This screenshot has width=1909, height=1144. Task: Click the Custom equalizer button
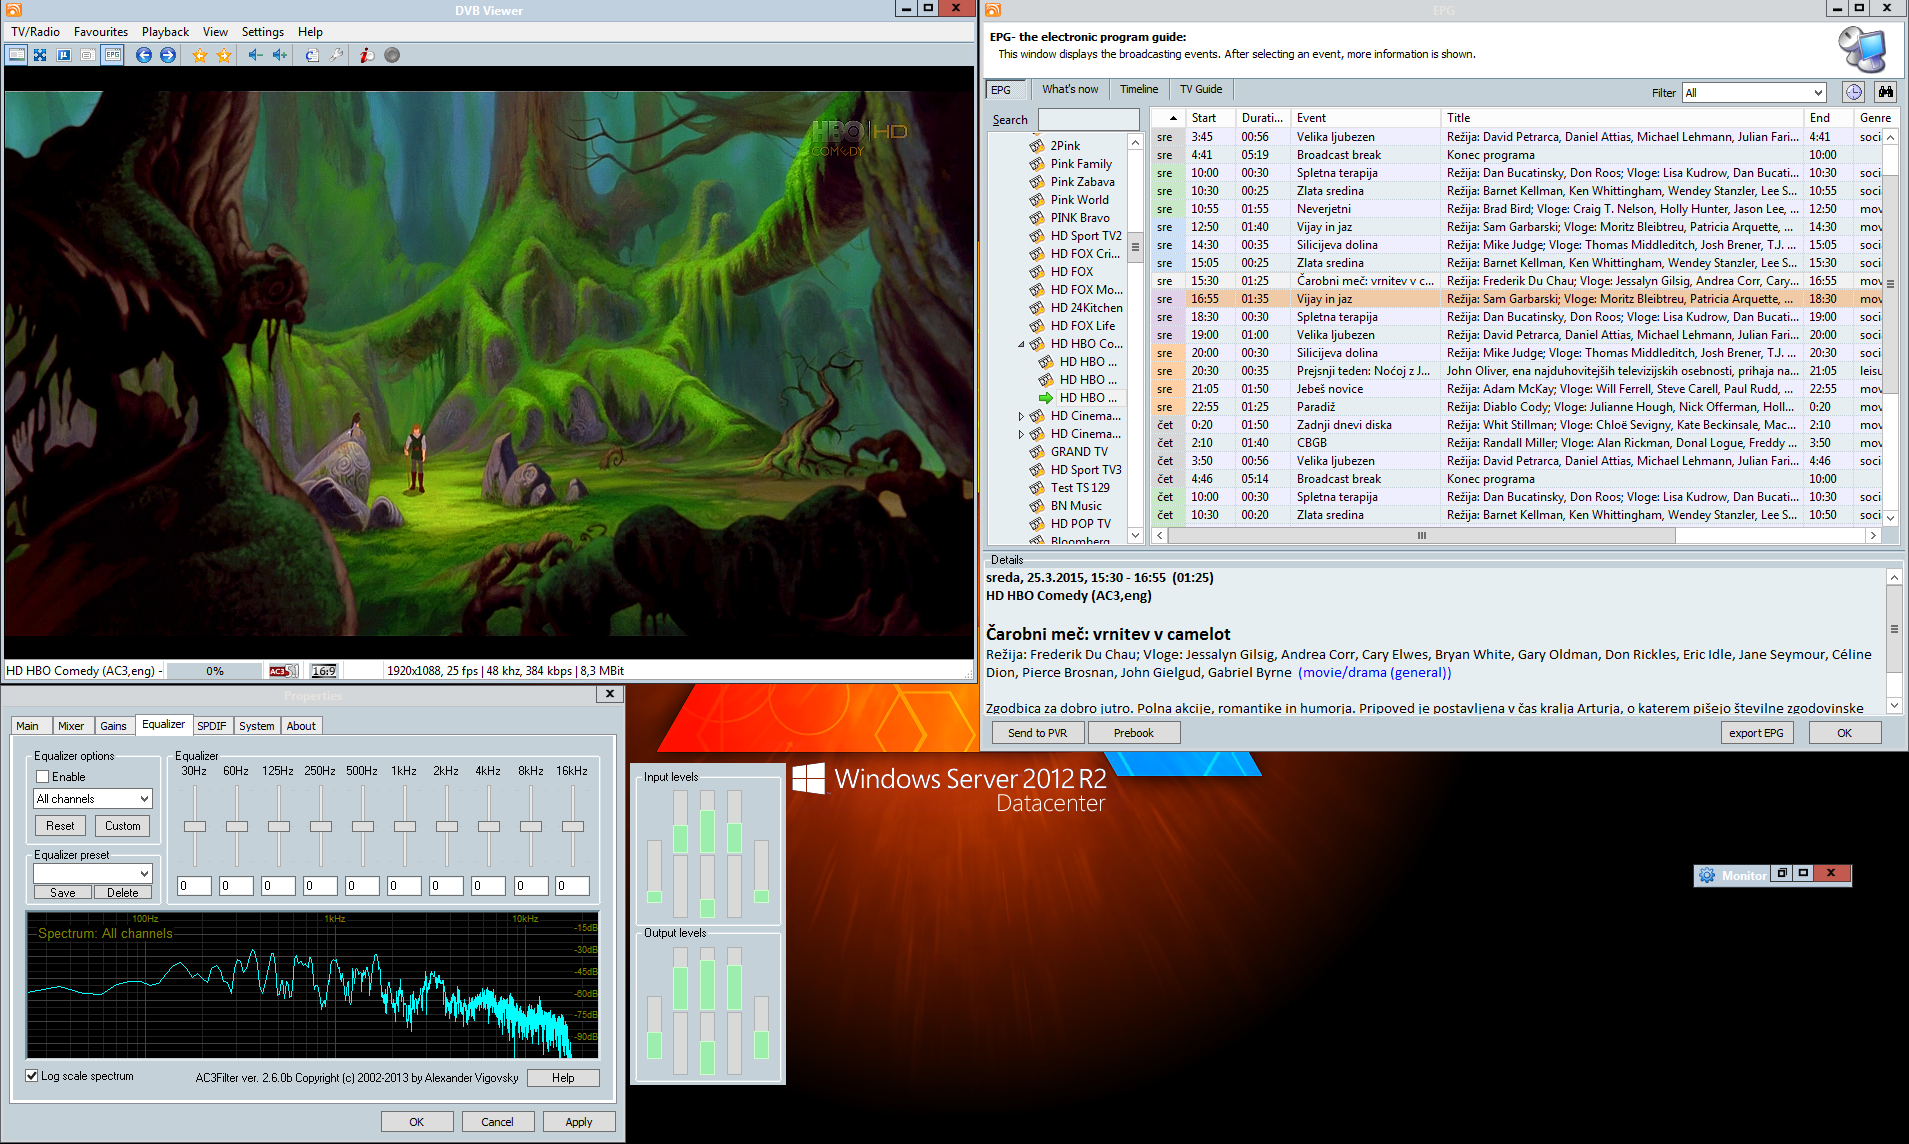coord(123,826)
